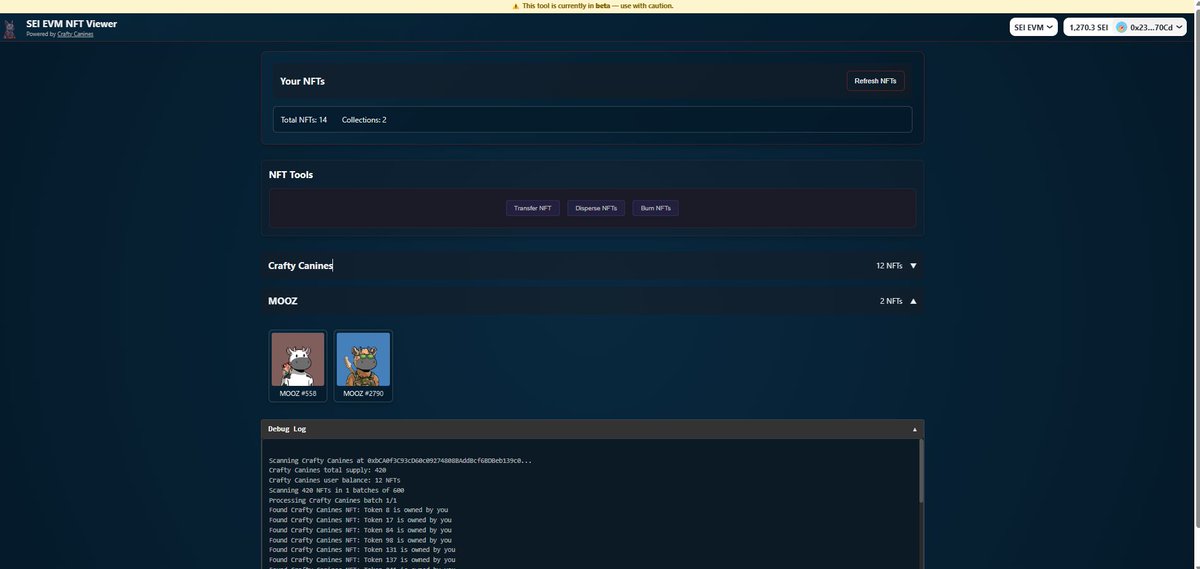Screen dimensions: 1200x569
Task: Click the 'Collections: 2' text
Action: click(364, 120)
